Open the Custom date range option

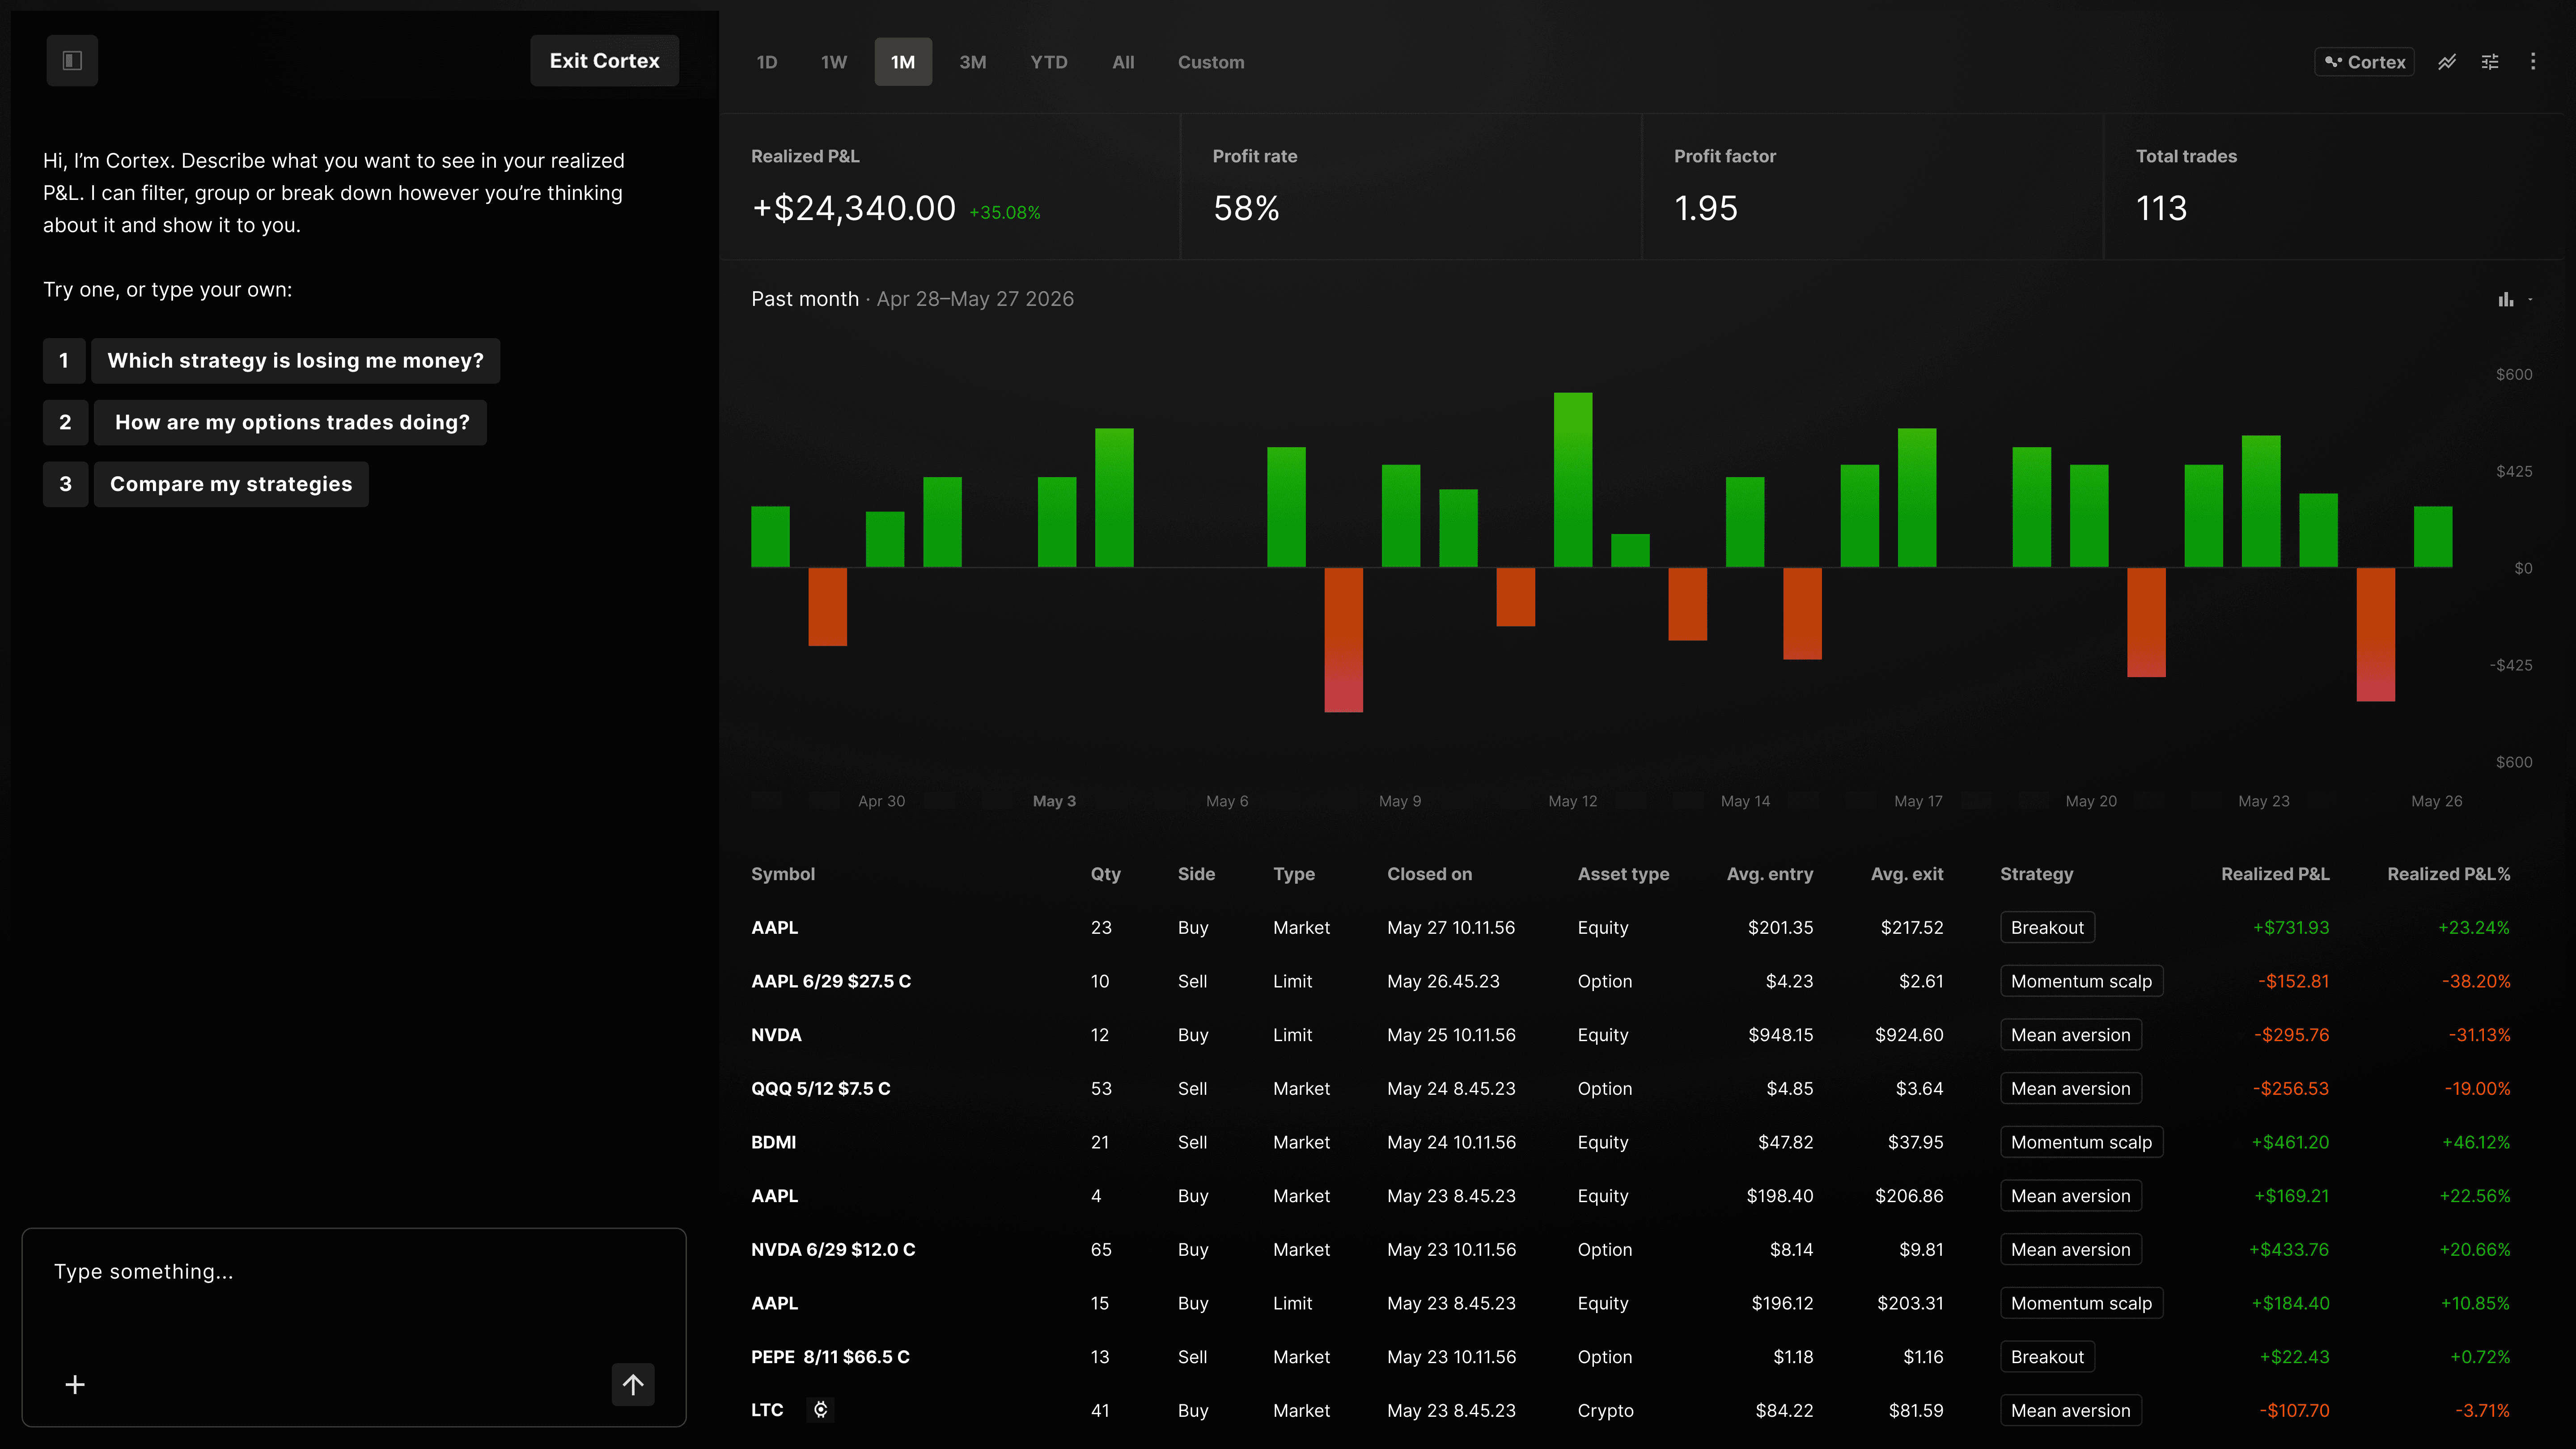[1211, 62]
